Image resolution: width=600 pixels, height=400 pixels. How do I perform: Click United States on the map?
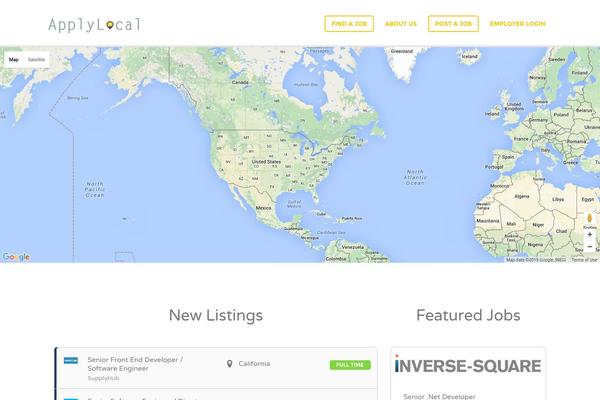266,162
